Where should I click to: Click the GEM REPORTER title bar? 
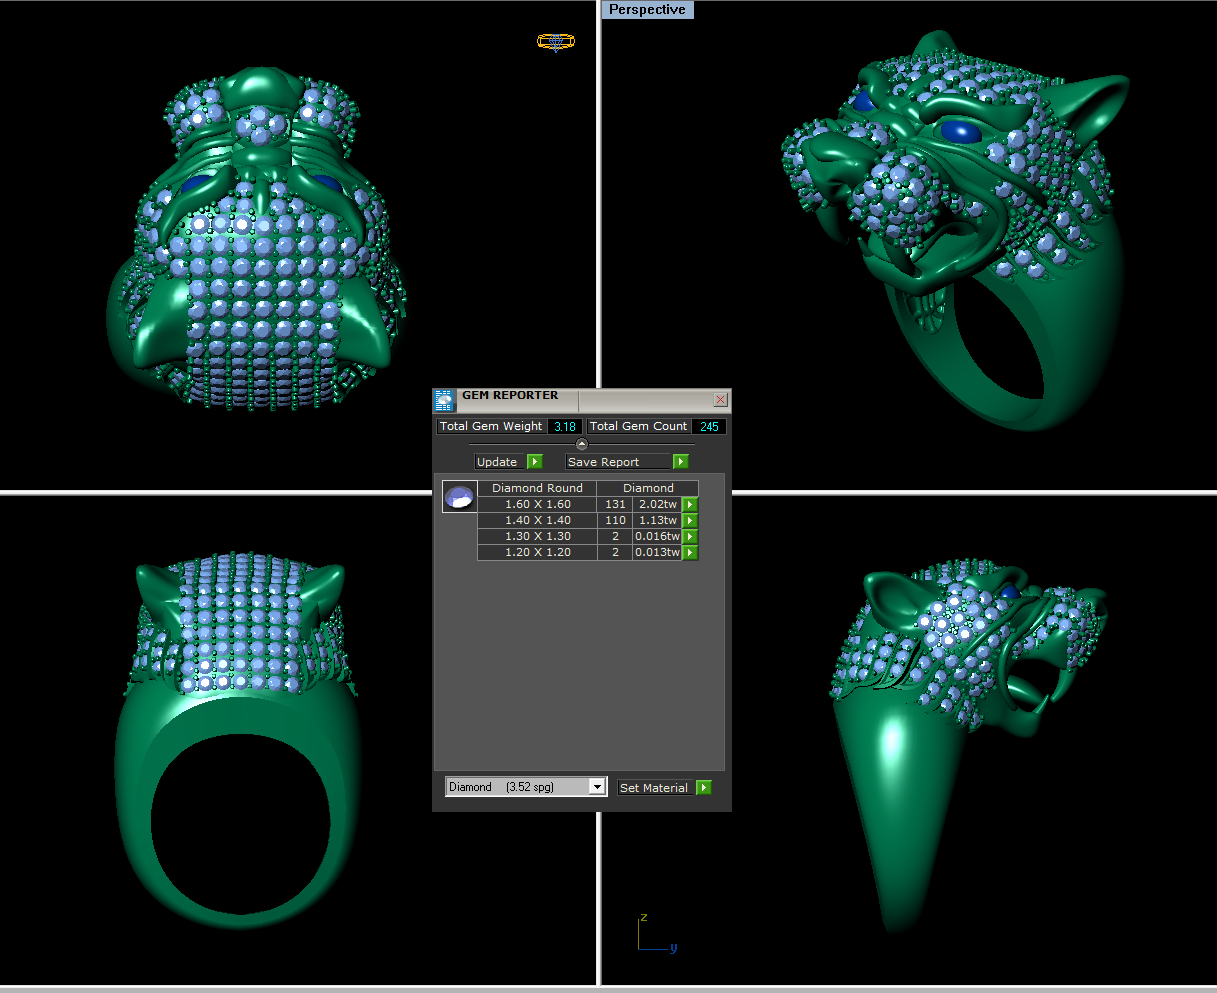pyautogui.click(x=584, y=400)
